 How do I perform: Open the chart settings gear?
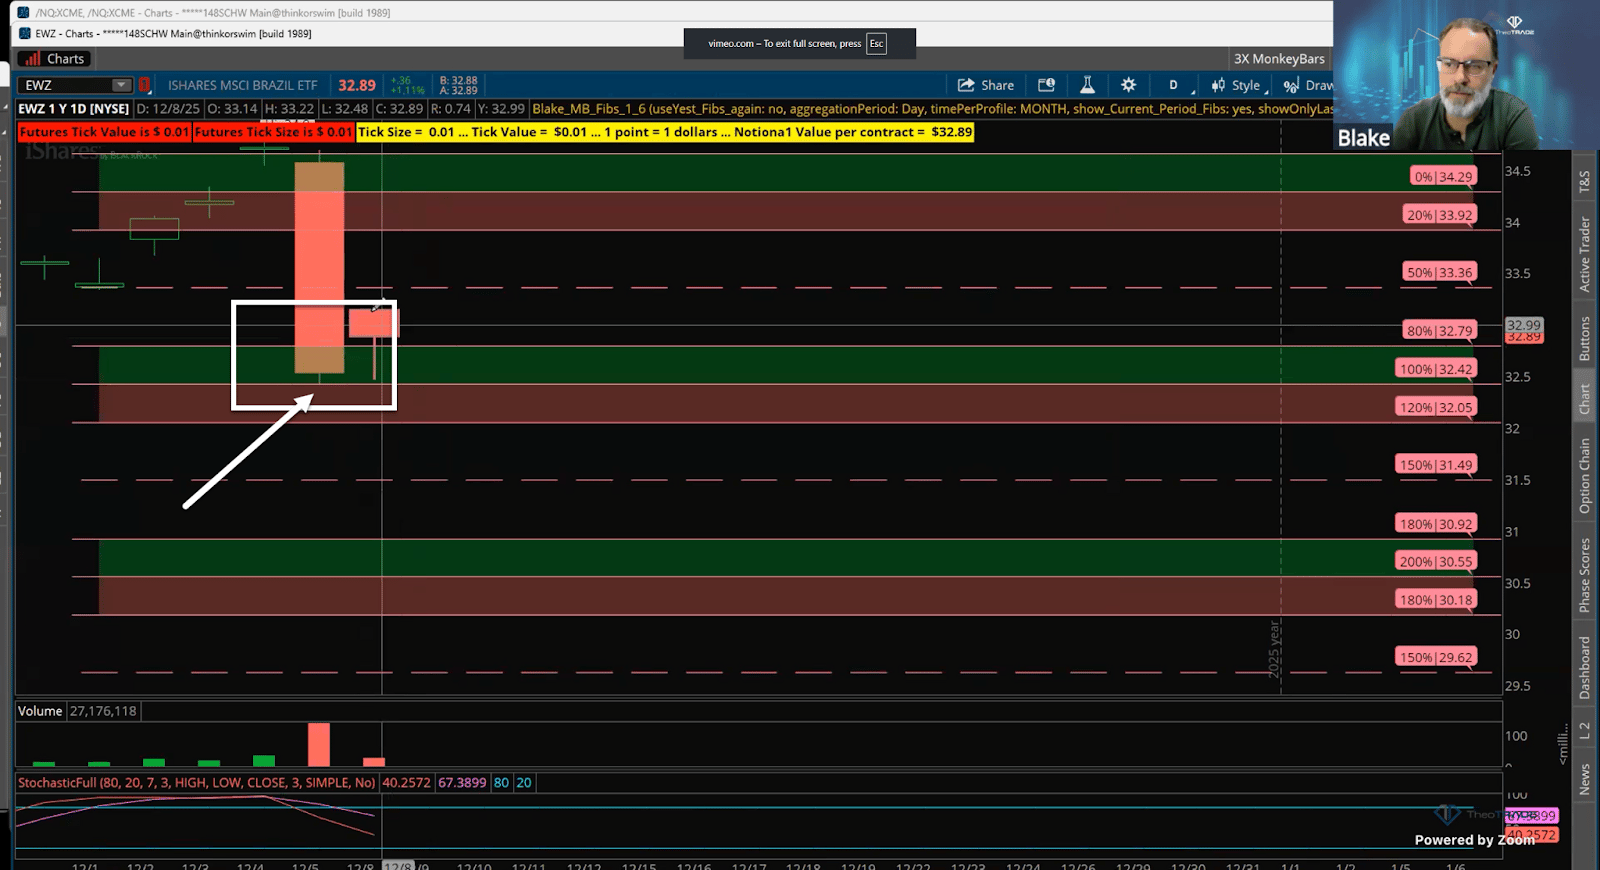[x=1128, y=86]
